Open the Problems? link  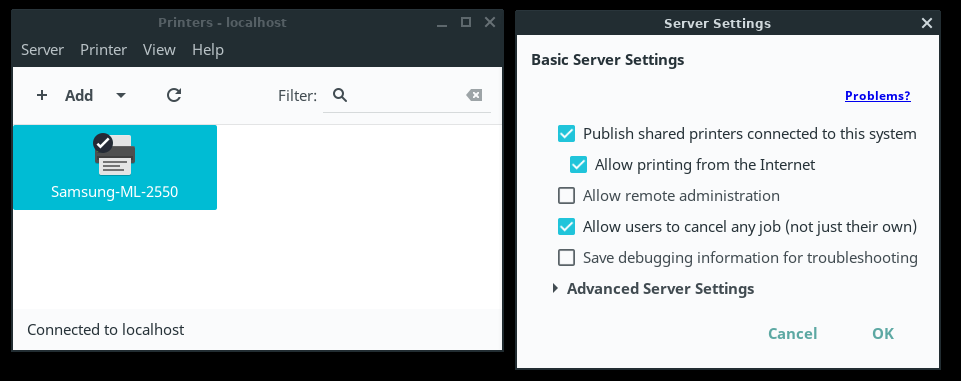[878, 96]
